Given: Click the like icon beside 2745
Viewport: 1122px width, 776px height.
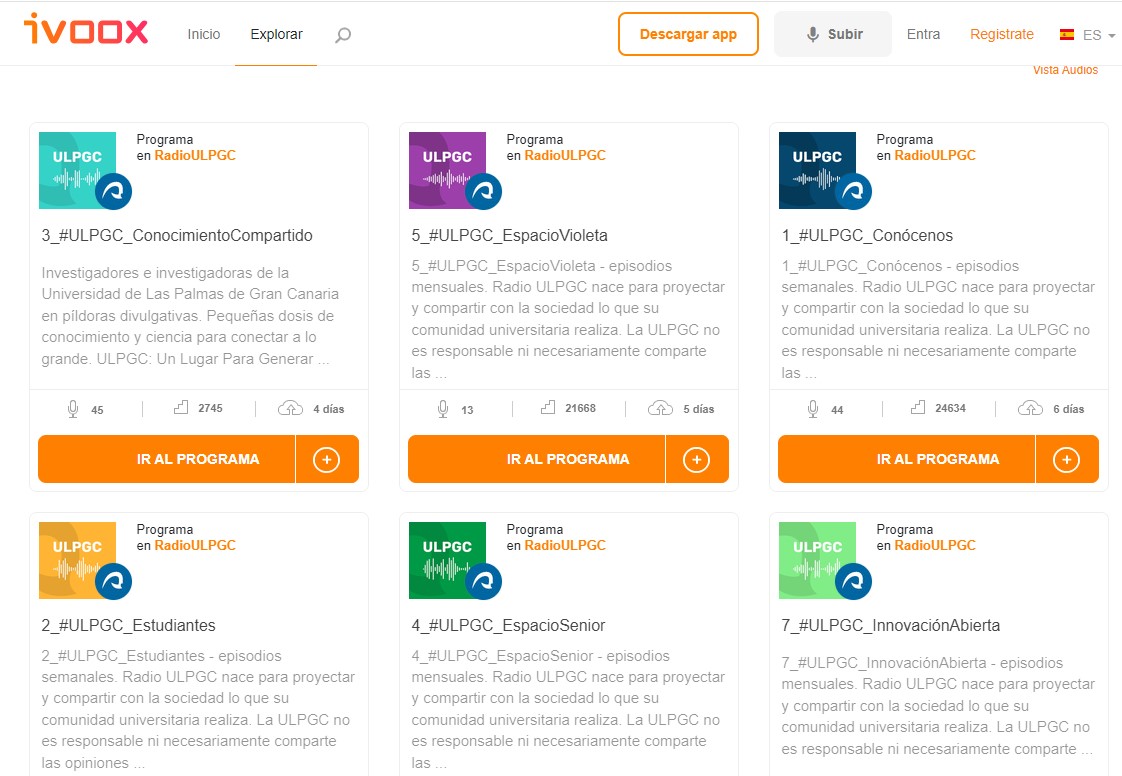Looking at the screenshot, I should [181, 407].
